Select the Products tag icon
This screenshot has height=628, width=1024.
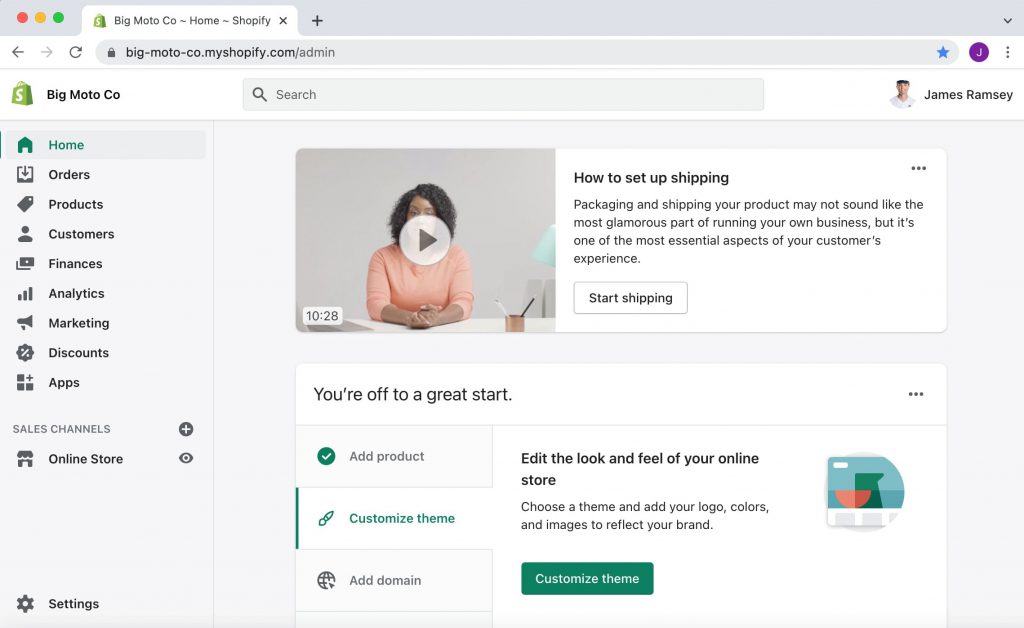(x=25, y=204)
